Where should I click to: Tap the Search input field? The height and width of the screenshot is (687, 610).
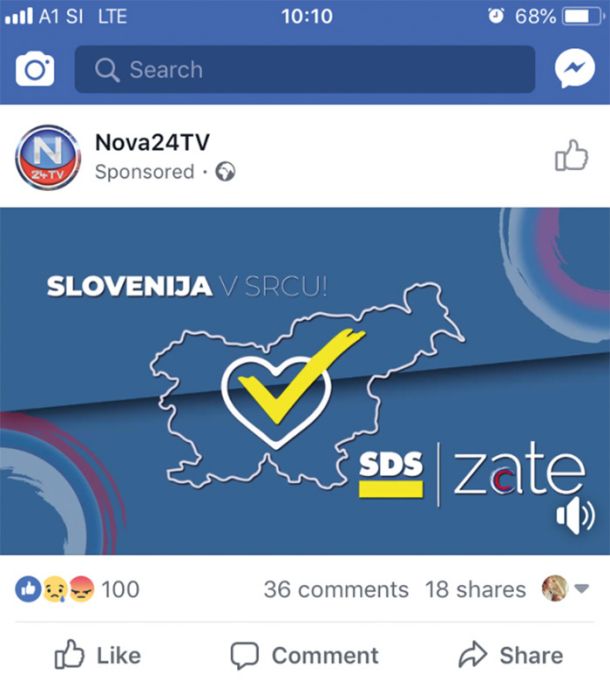[x=305, y=69]
